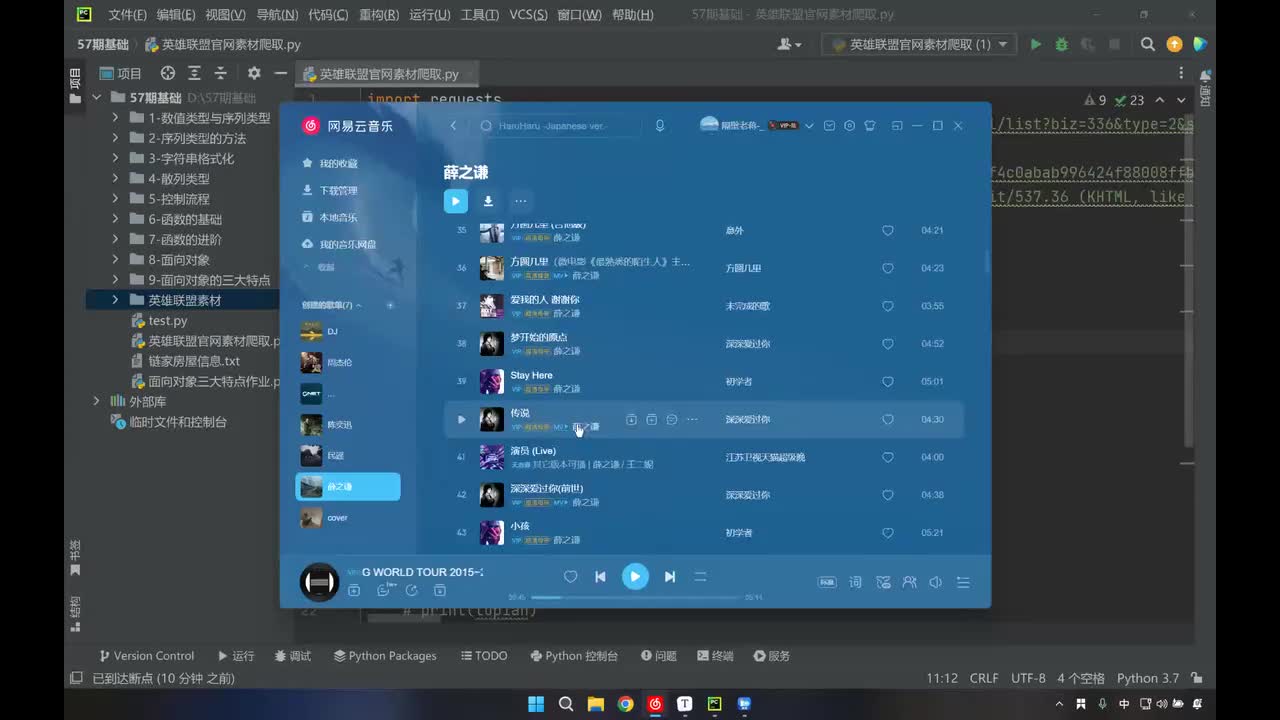1280x720 pixels.
Task: Open 下载管理 in the music sidebar
Action: click(330, 190)
